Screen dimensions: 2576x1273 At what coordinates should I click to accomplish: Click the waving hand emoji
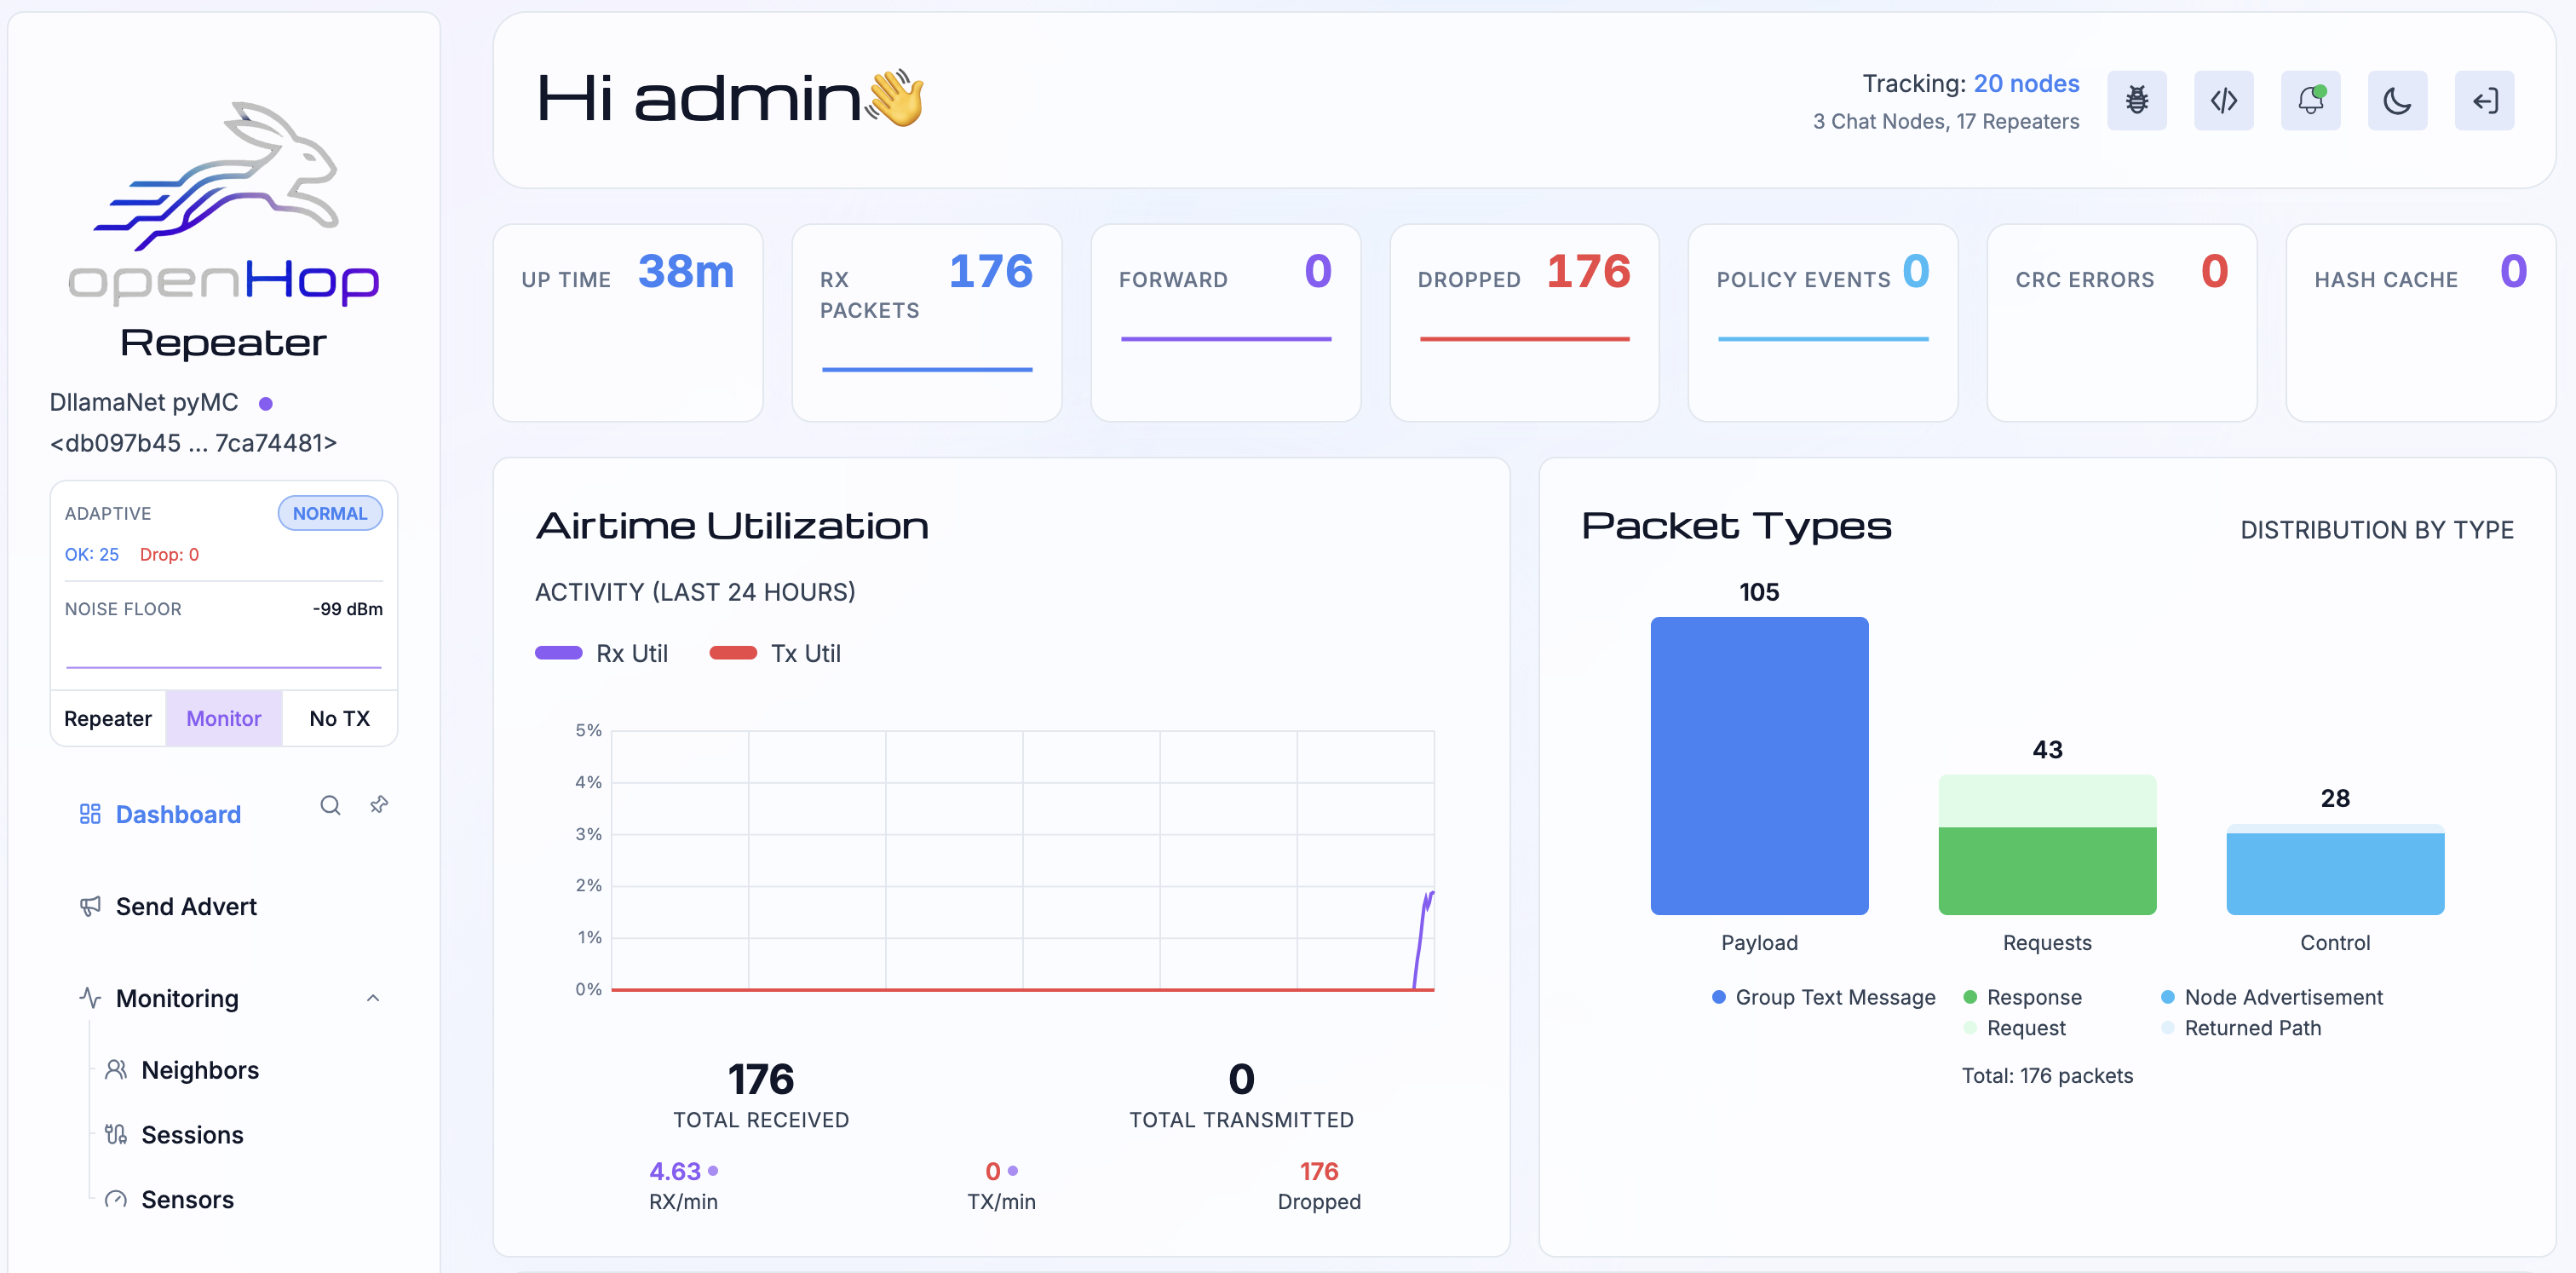(x=897, y=98)
